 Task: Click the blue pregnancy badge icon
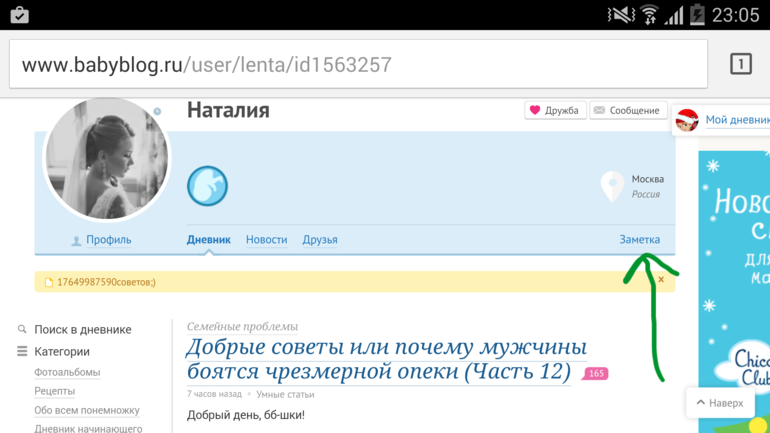click(207, 186)
